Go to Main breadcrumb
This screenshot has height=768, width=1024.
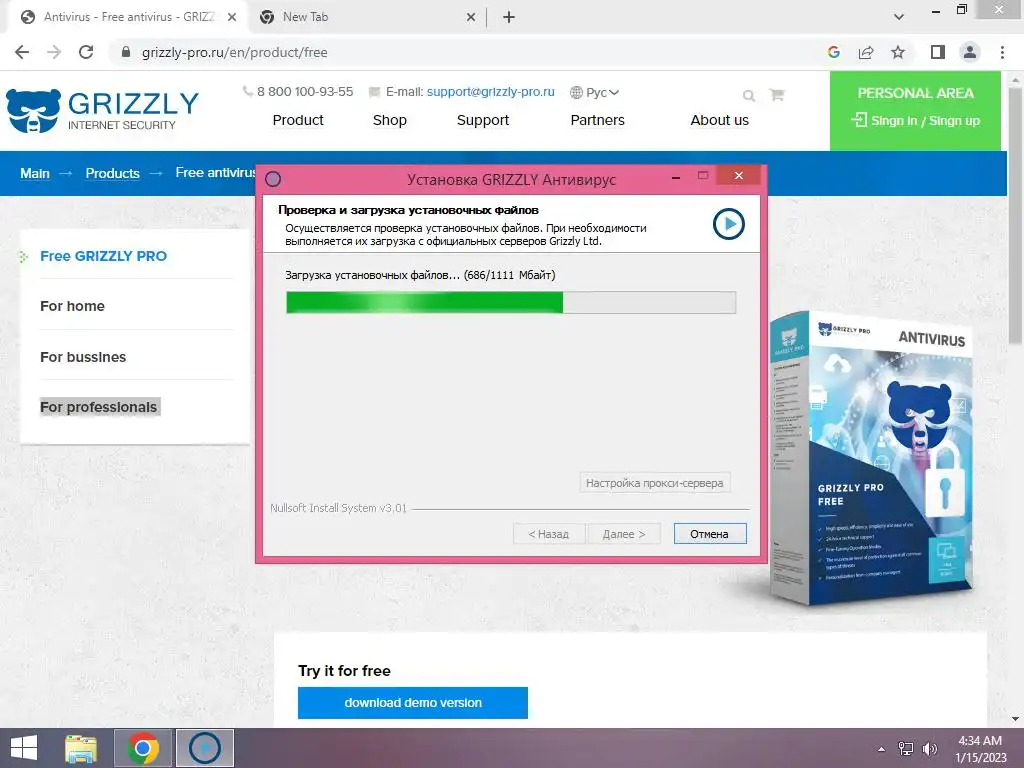pyautogui.click(x=35, y=173)
